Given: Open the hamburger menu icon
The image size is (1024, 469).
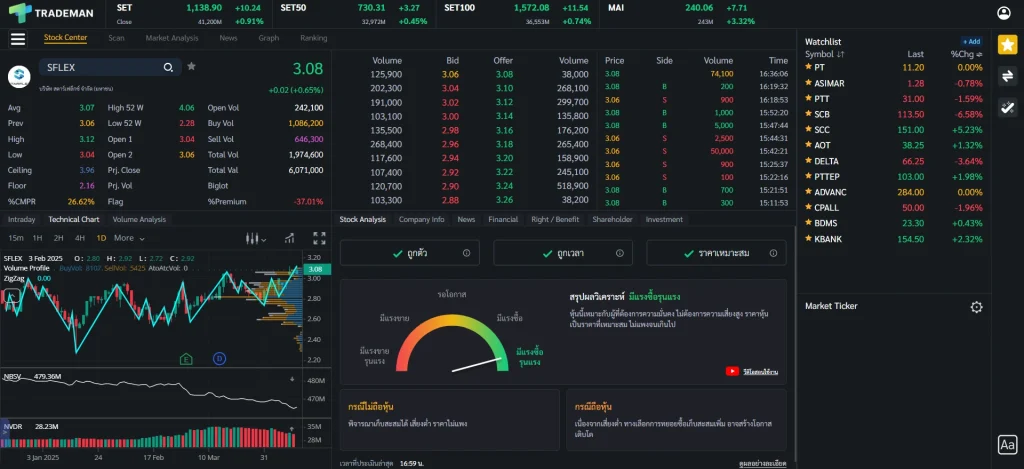Looking at the screenshot, I should click(x=17, y=39).
